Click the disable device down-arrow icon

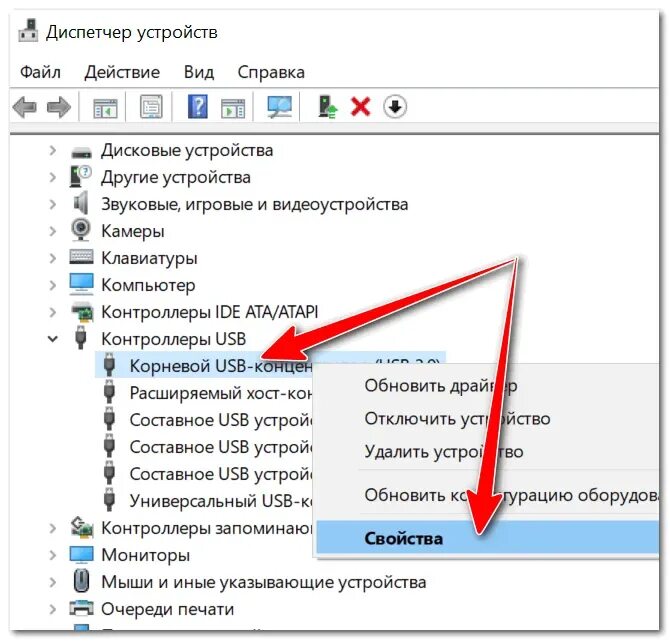coord(395,106)
